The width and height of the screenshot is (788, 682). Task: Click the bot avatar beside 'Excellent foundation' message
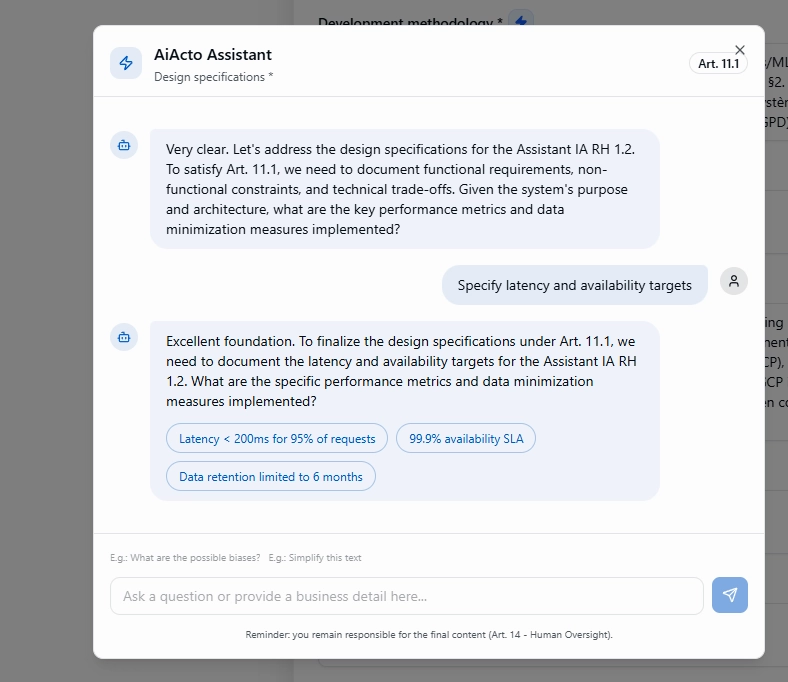pos(124,337)
